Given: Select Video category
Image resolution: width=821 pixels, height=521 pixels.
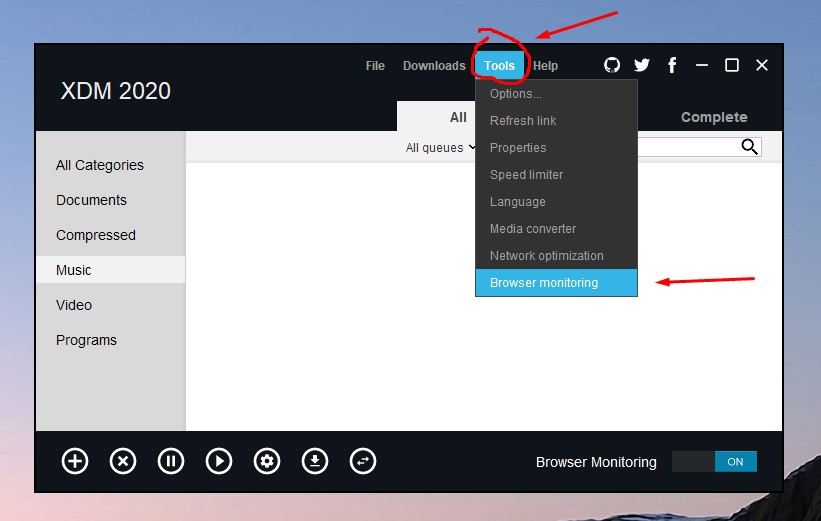Looking at the screenshot, I should [110, 305].
